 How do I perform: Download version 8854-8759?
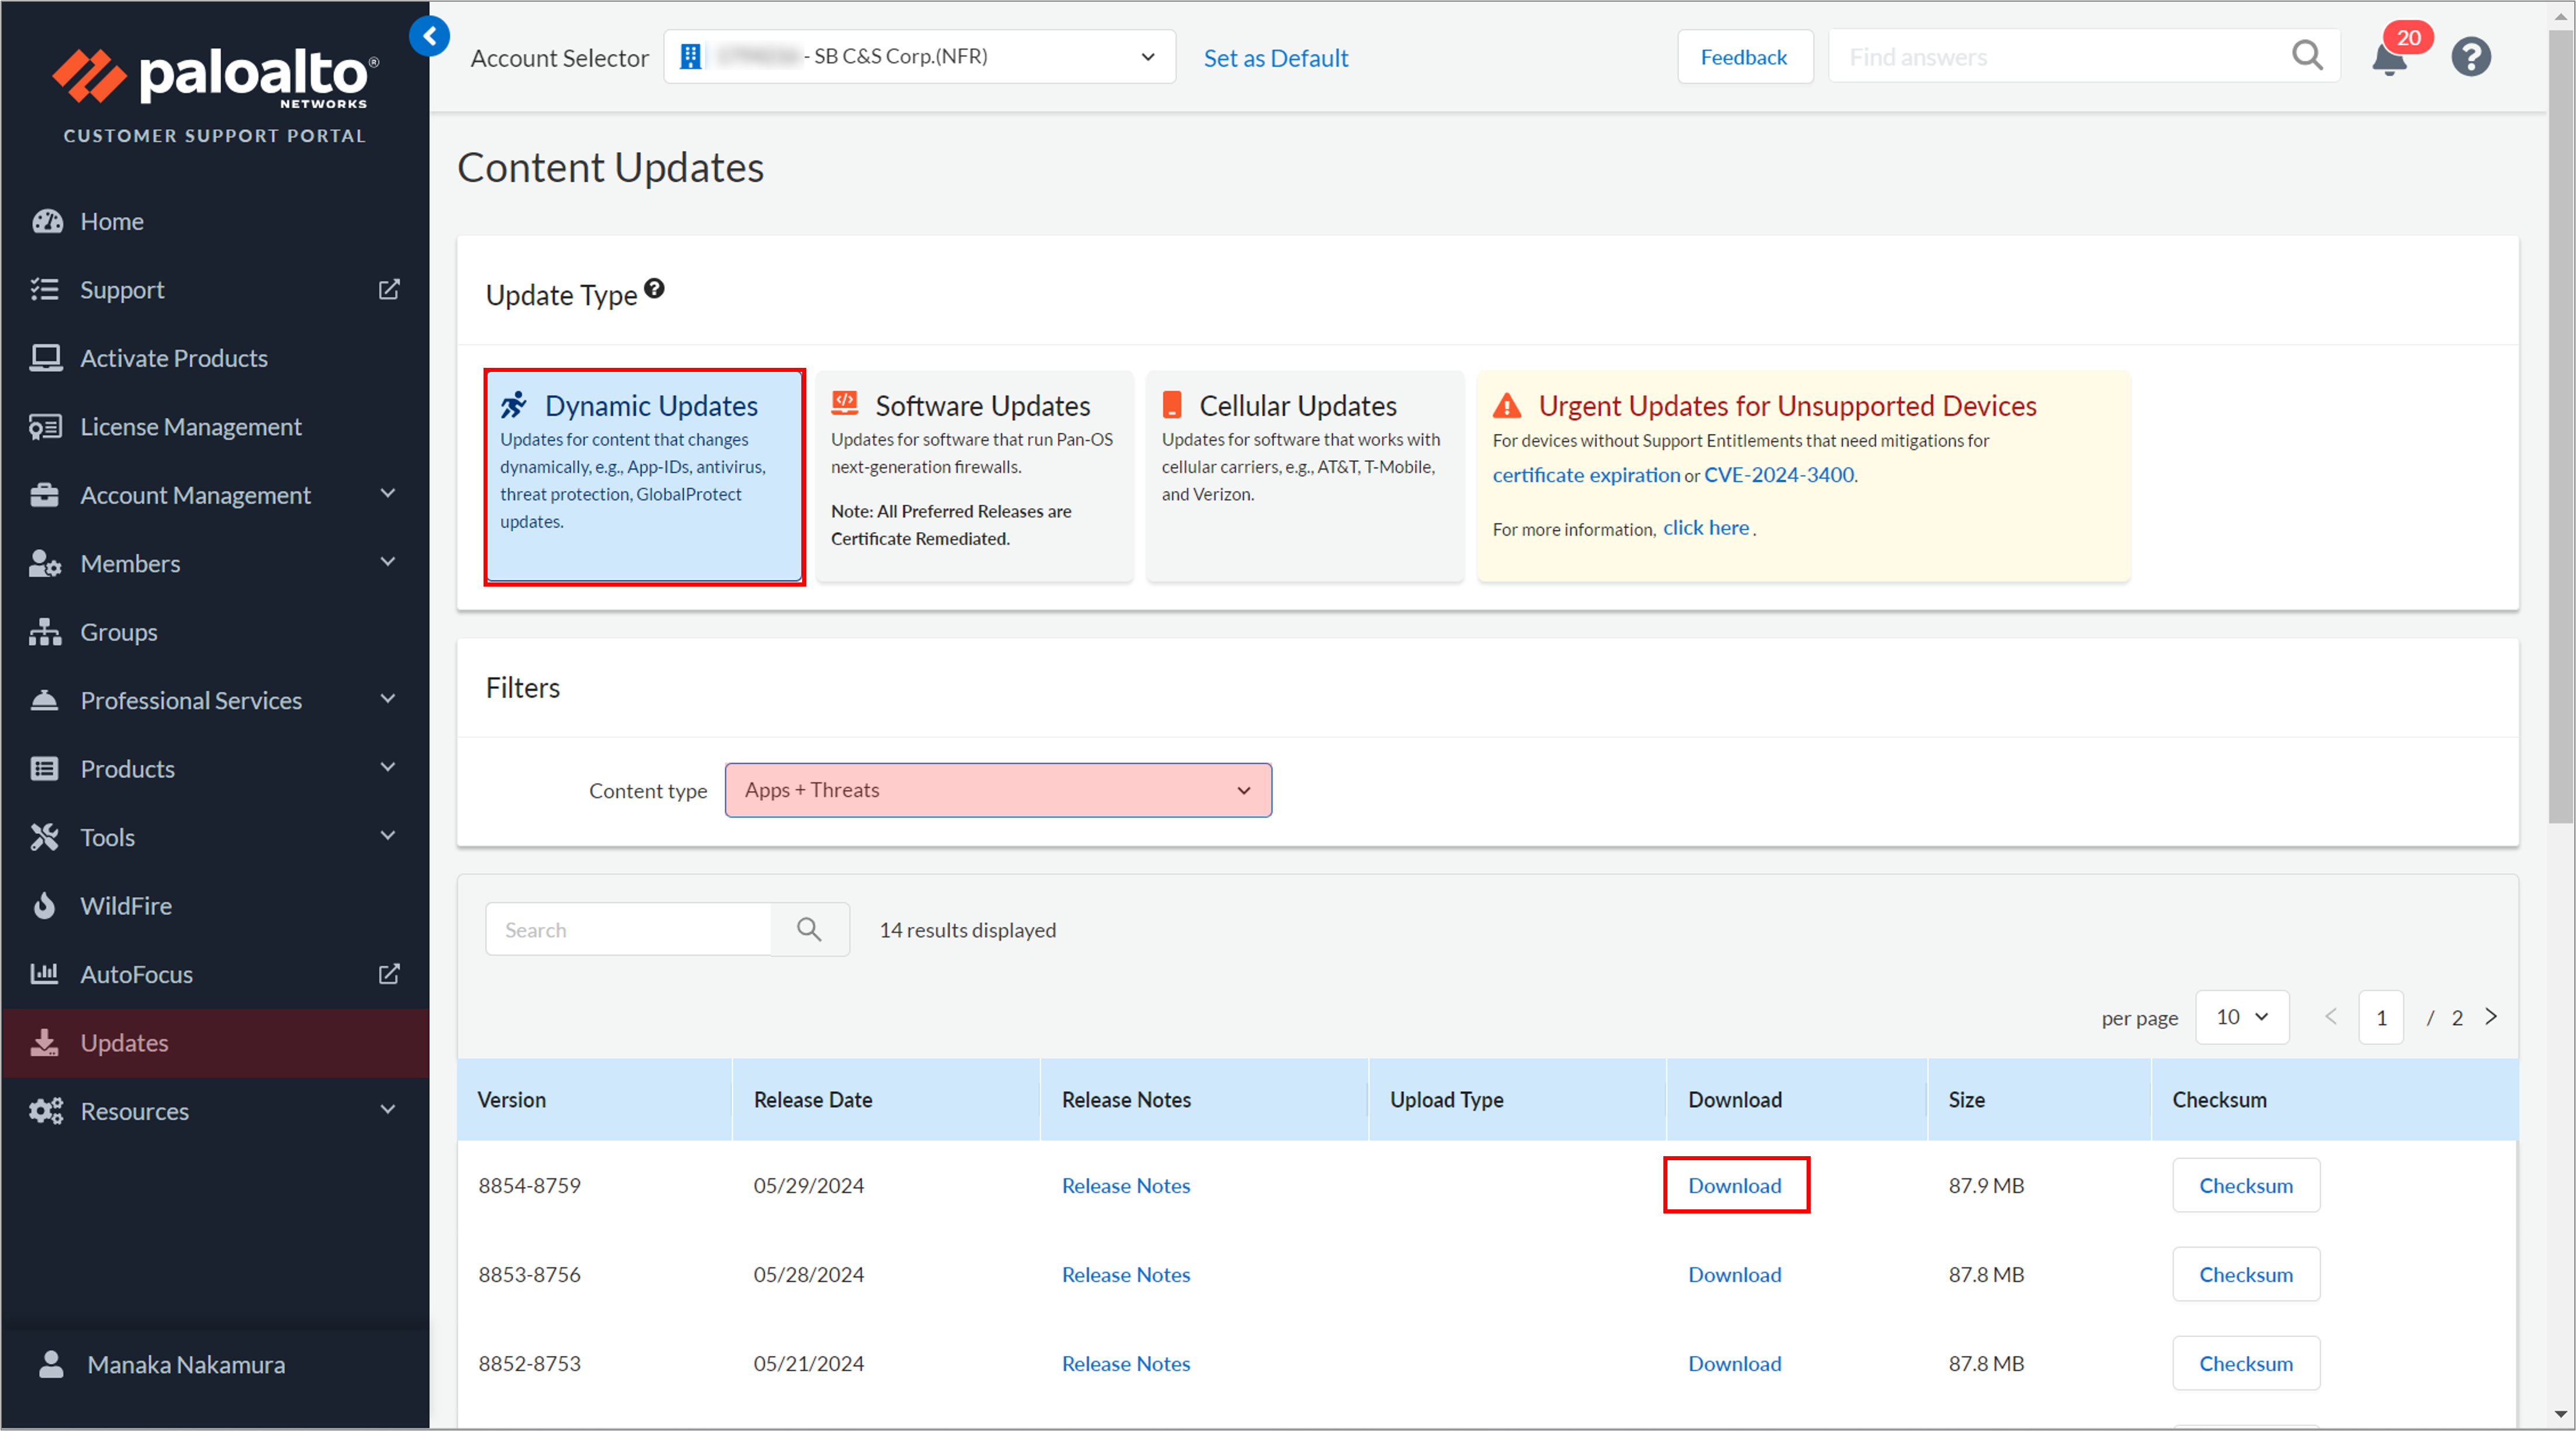coord(1735,1185)
